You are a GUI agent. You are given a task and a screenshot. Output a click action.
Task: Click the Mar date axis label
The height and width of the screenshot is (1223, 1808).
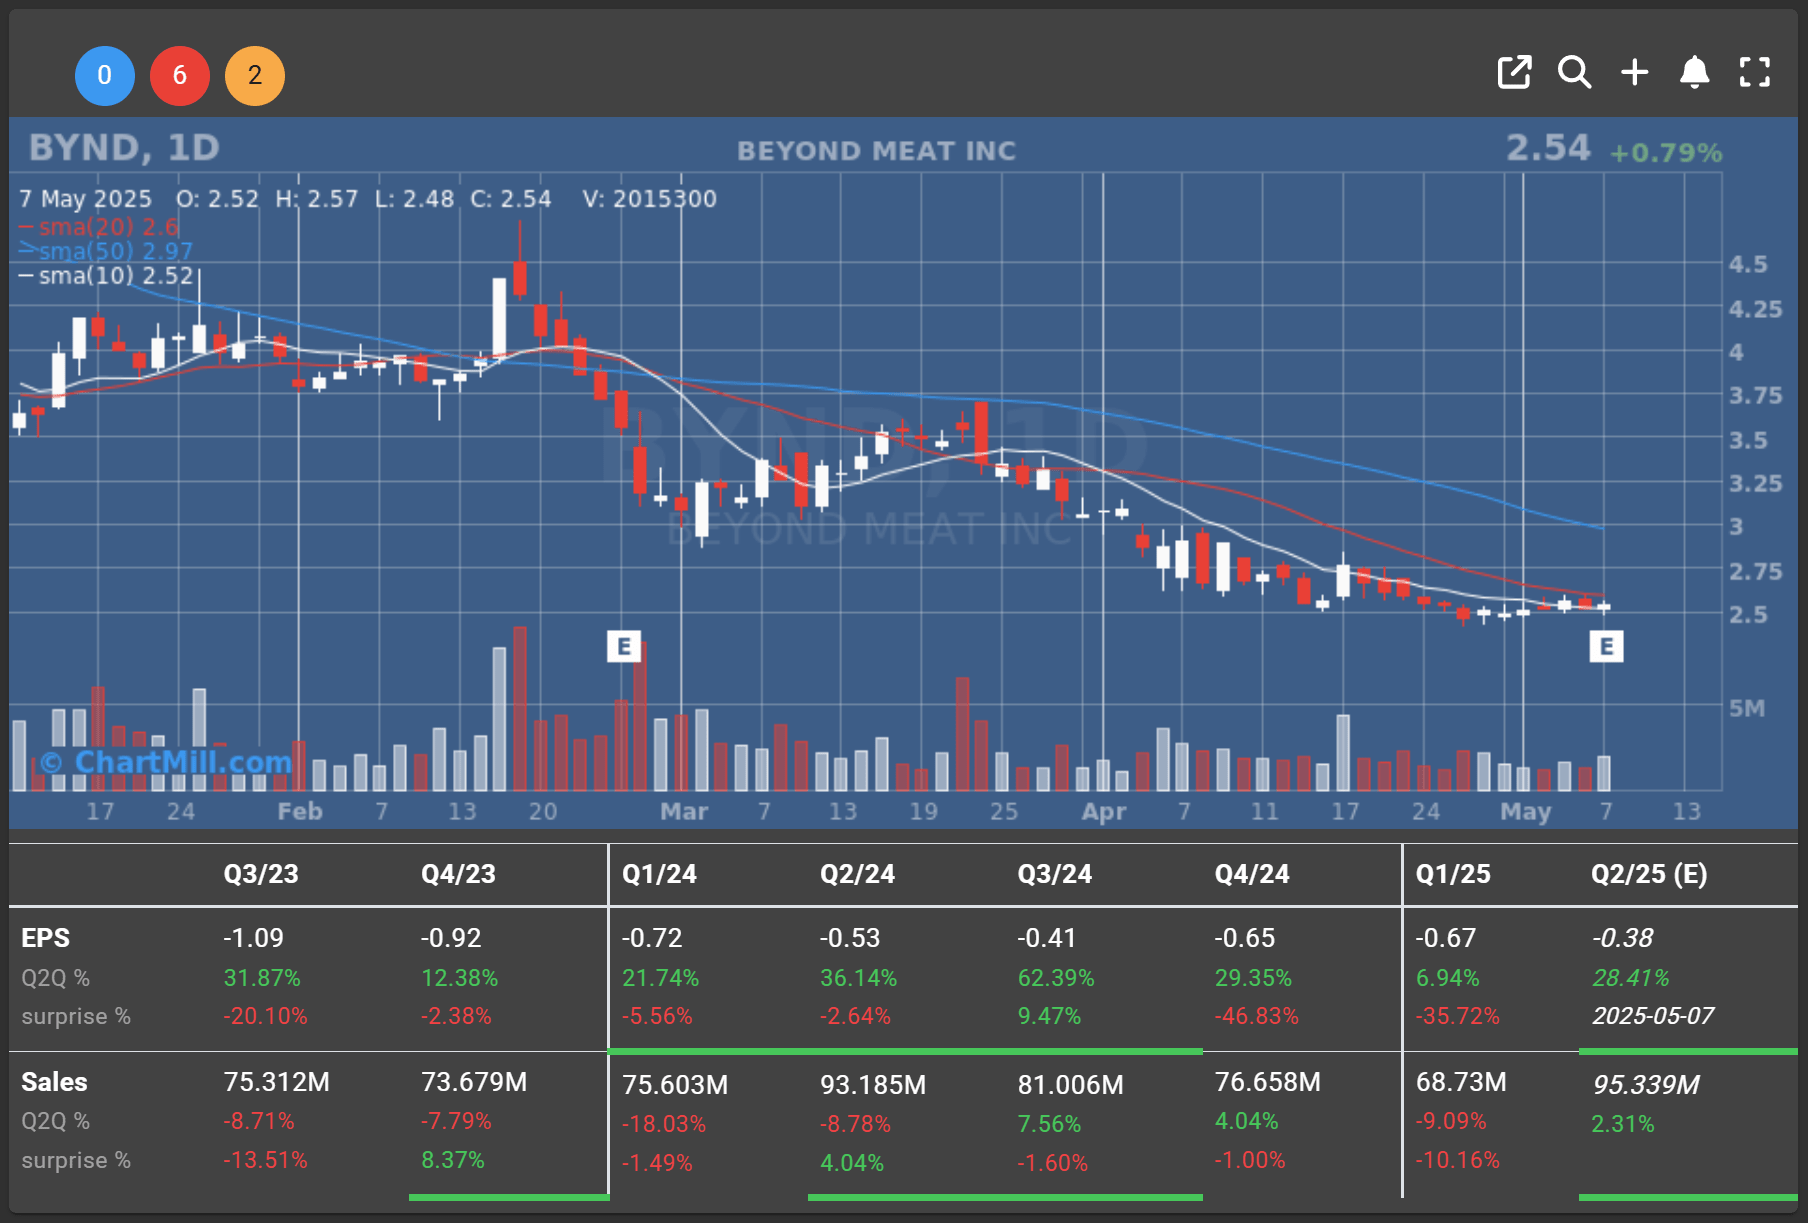tap(684, 811)
